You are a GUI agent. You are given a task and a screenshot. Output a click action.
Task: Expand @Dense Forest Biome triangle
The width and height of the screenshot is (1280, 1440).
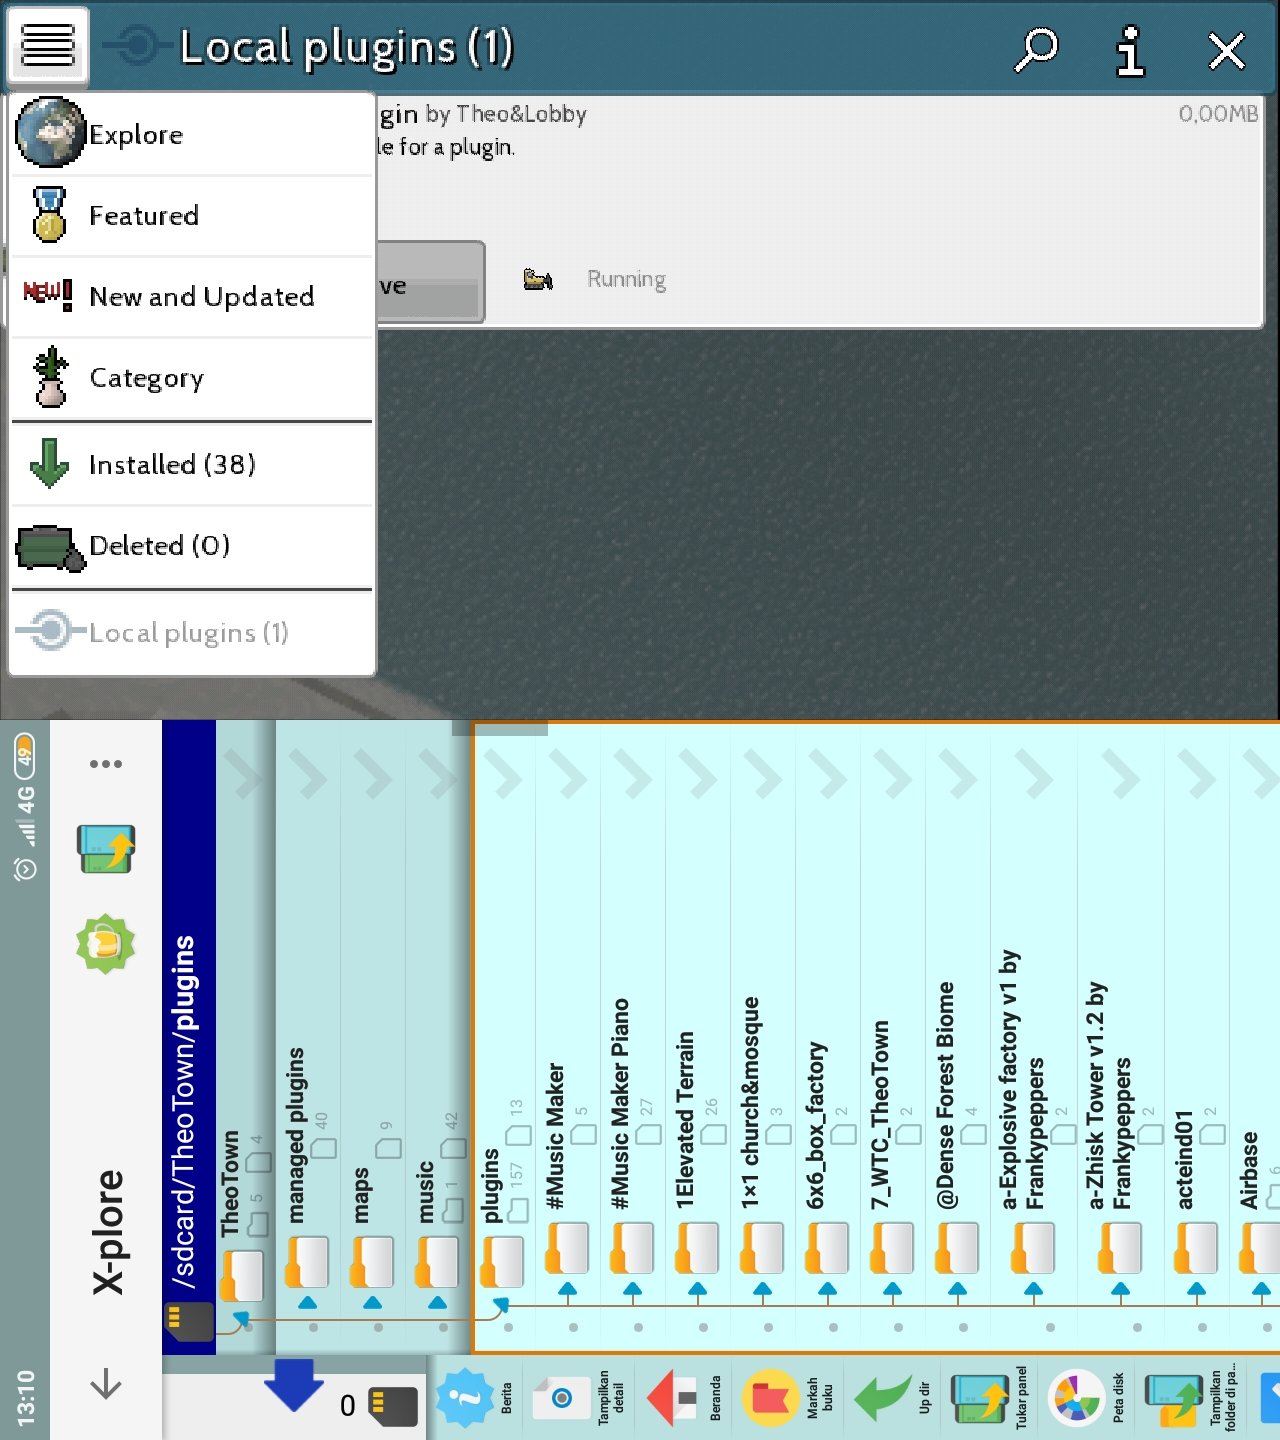[x=958, y=1289]
